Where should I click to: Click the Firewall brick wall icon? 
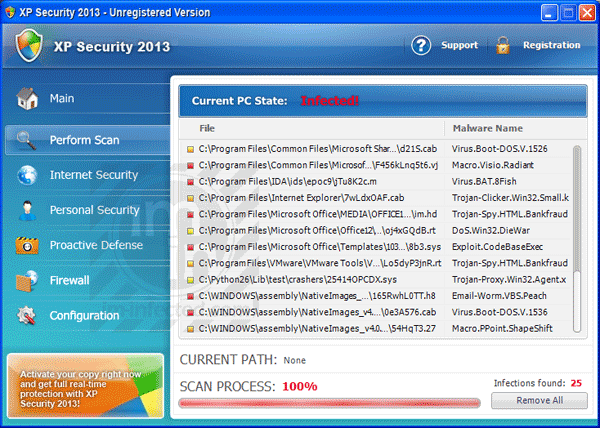point(27,280)
